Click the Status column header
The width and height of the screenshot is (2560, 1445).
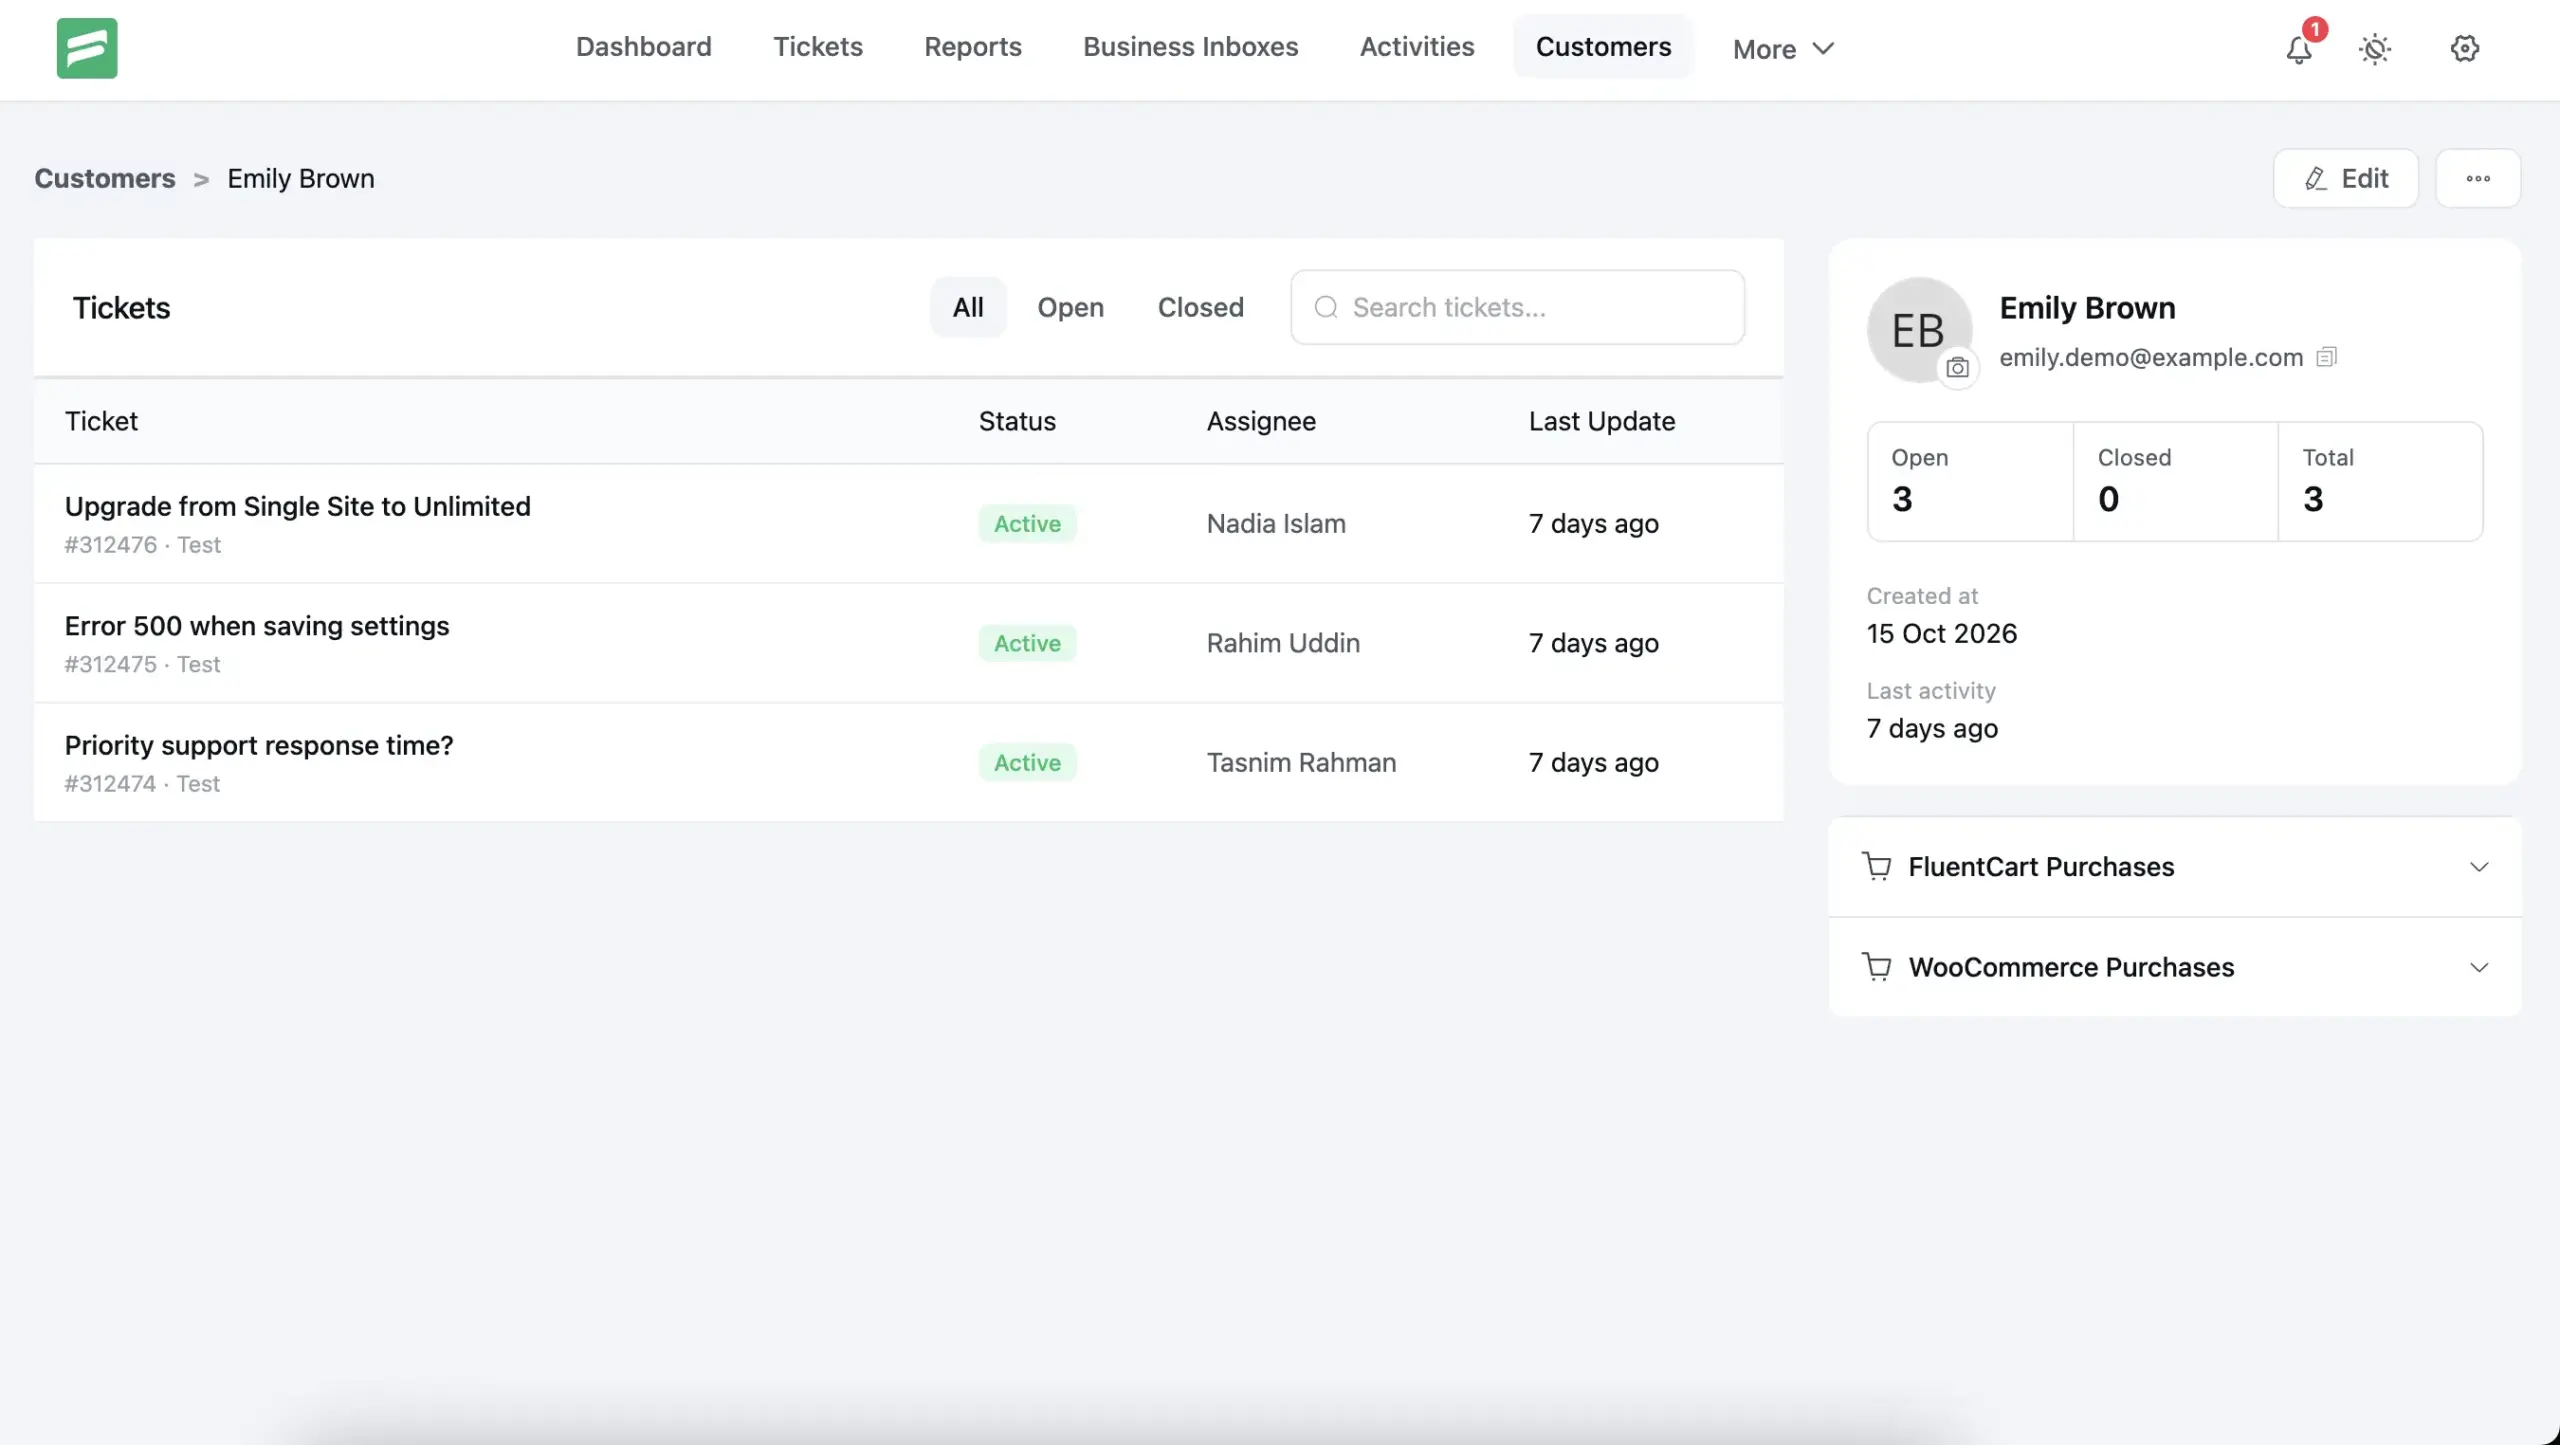point(1017,421)
